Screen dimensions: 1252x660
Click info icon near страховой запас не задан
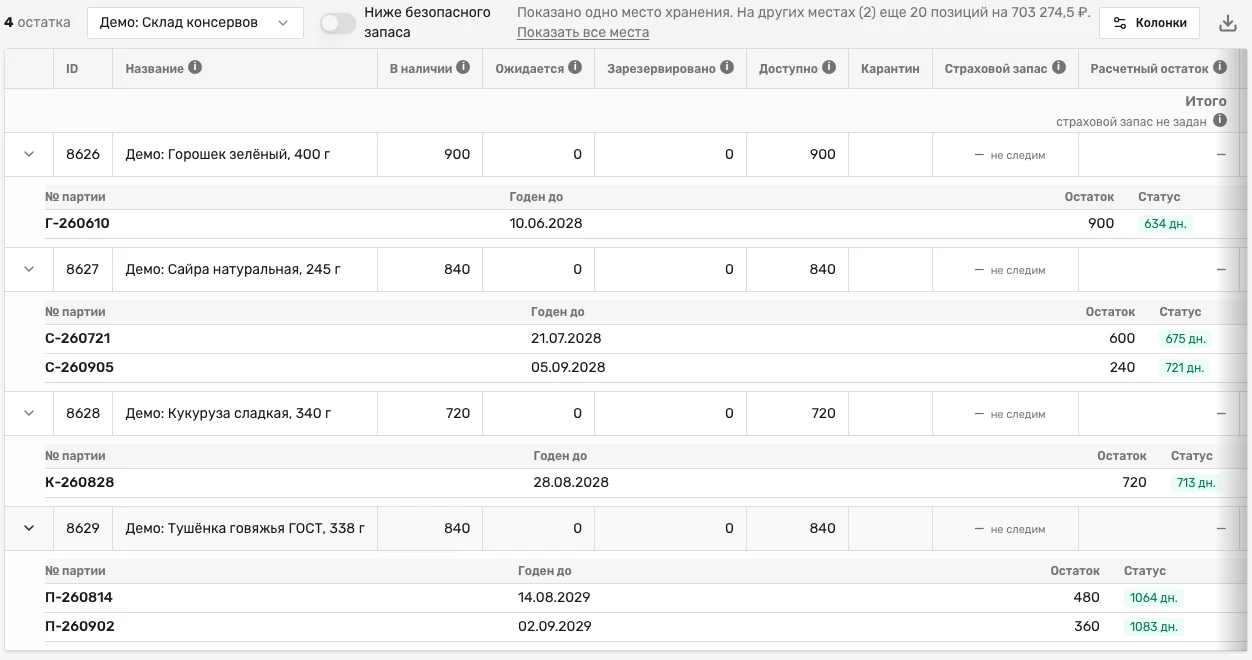1220,121
